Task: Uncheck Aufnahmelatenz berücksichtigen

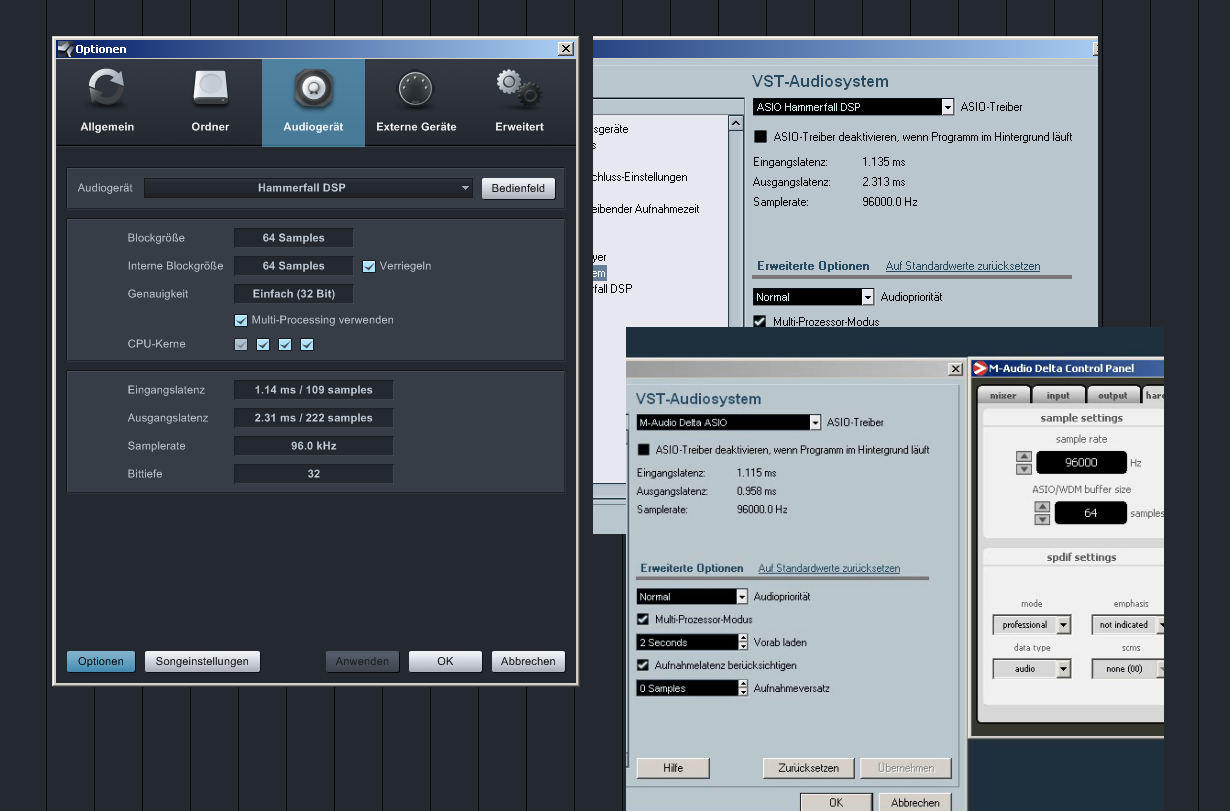Action: tap(643, 665)
